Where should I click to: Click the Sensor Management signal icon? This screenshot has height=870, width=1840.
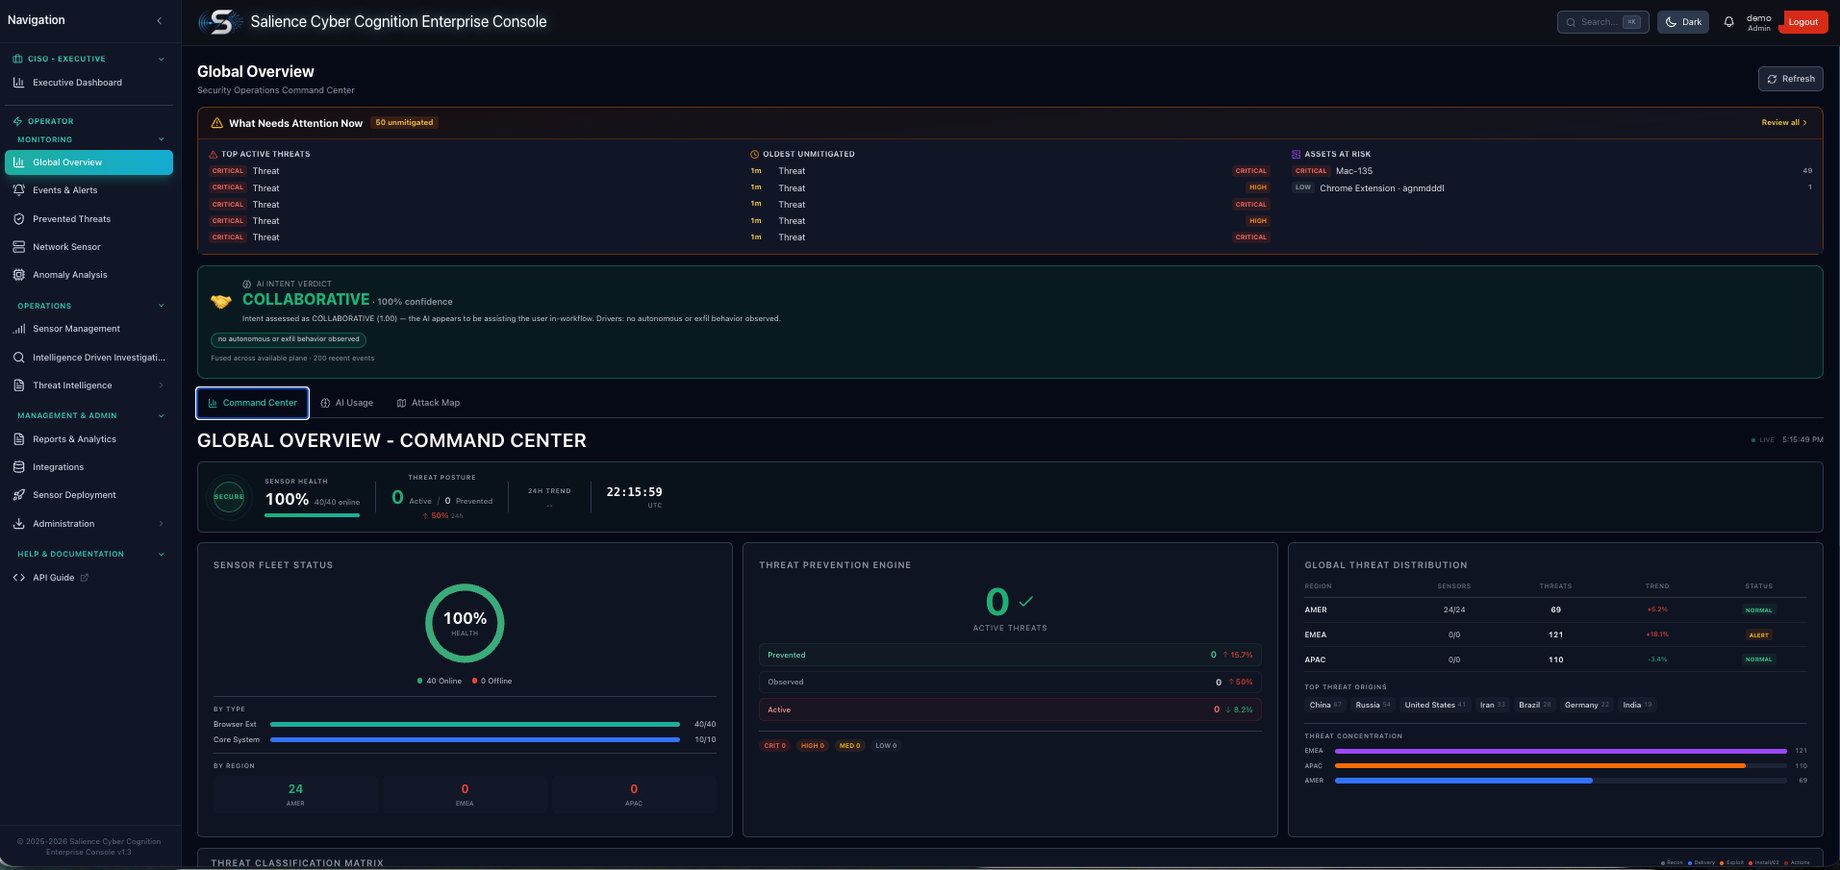(x=19, y=329)
